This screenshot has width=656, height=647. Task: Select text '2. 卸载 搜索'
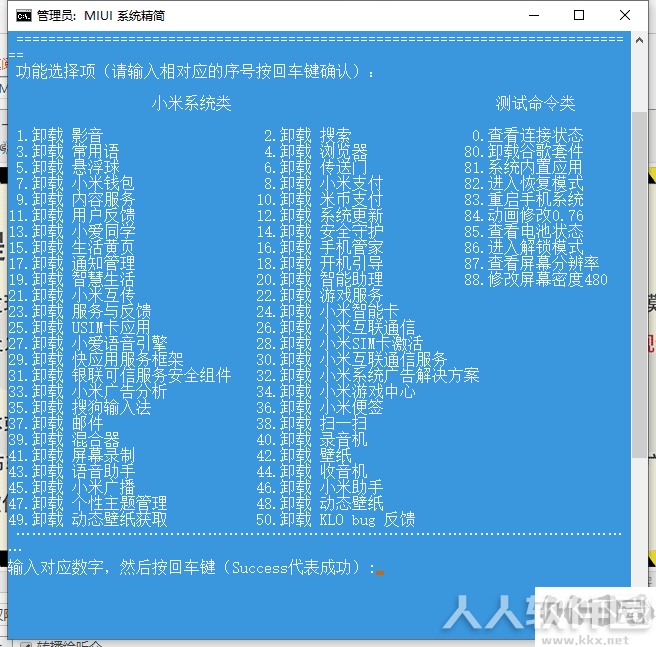[308, 136]
